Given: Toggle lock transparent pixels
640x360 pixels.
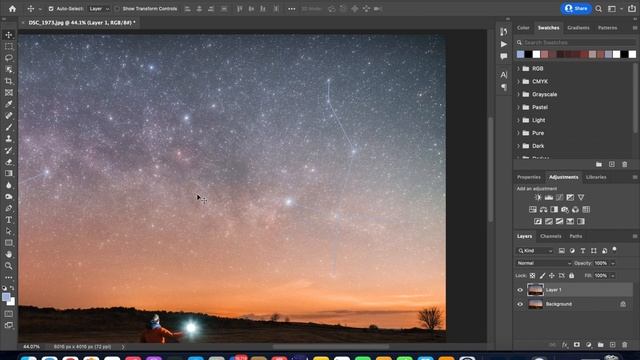Looking at the screenshot, I should (532, 276).
